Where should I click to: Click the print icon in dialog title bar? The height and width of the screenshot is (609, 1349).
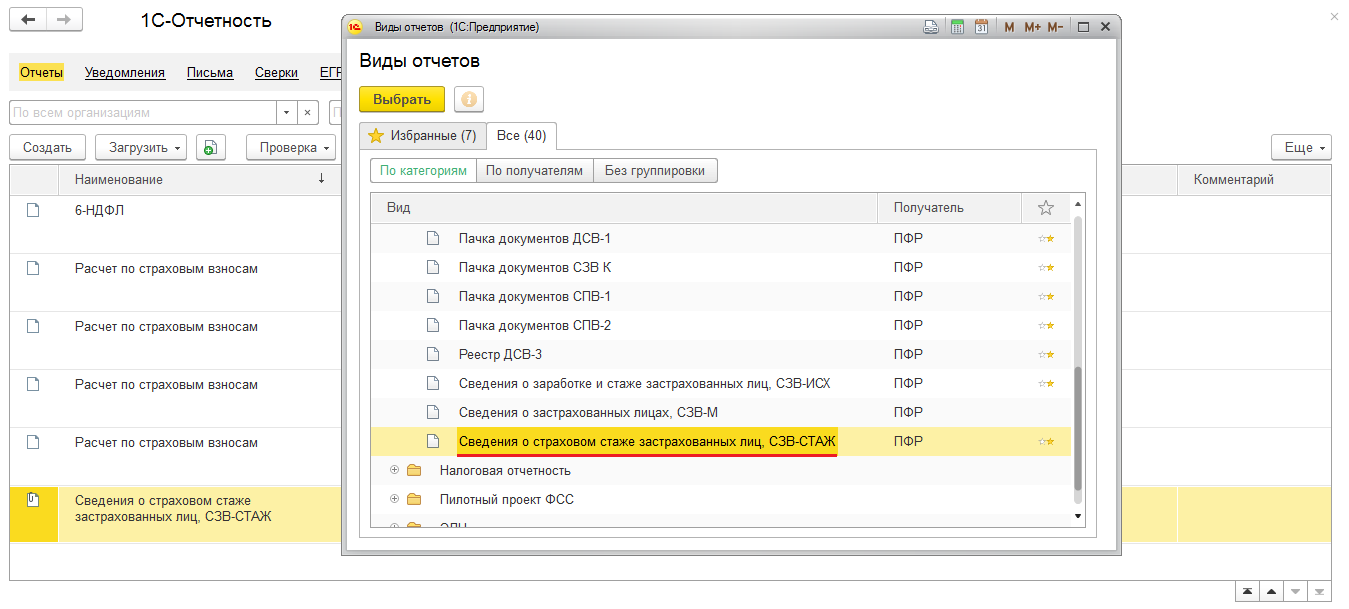(x=931, y=27)
